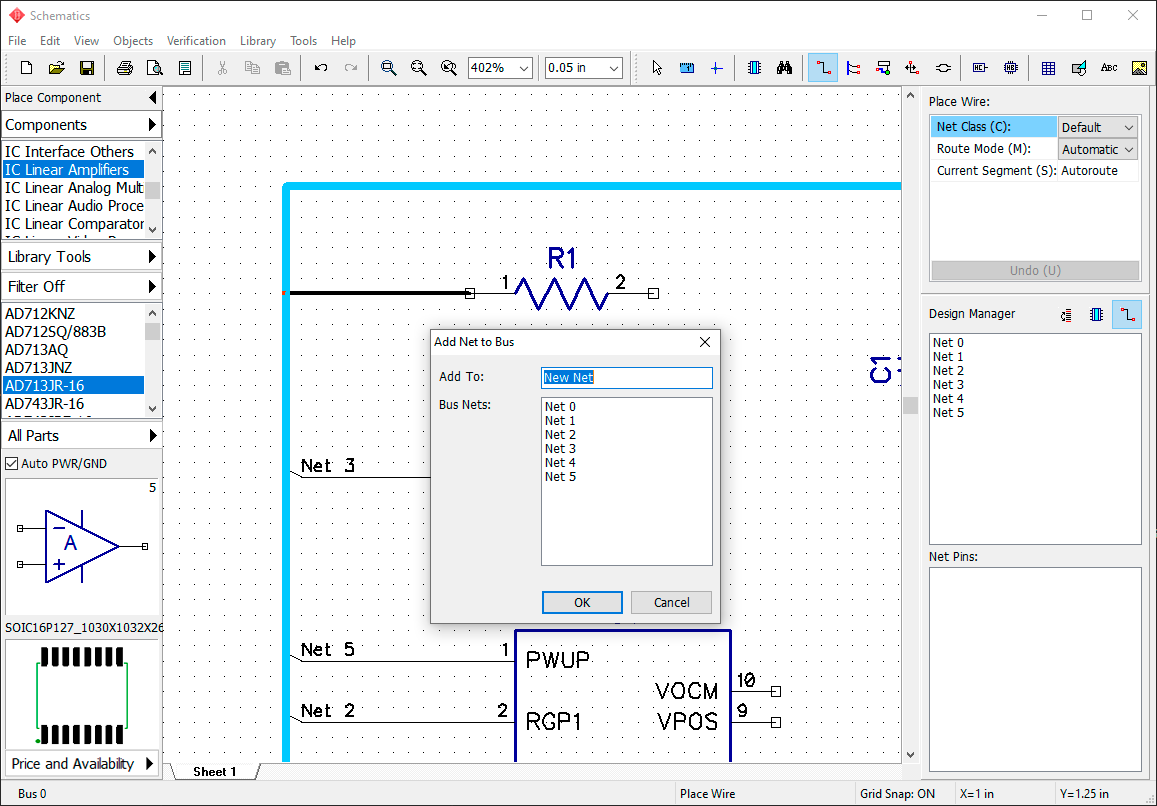The width and height of the screenshot is (1157, 806).
Task: Click the zoom out magnifier
Action: click(x=418, y=68)
